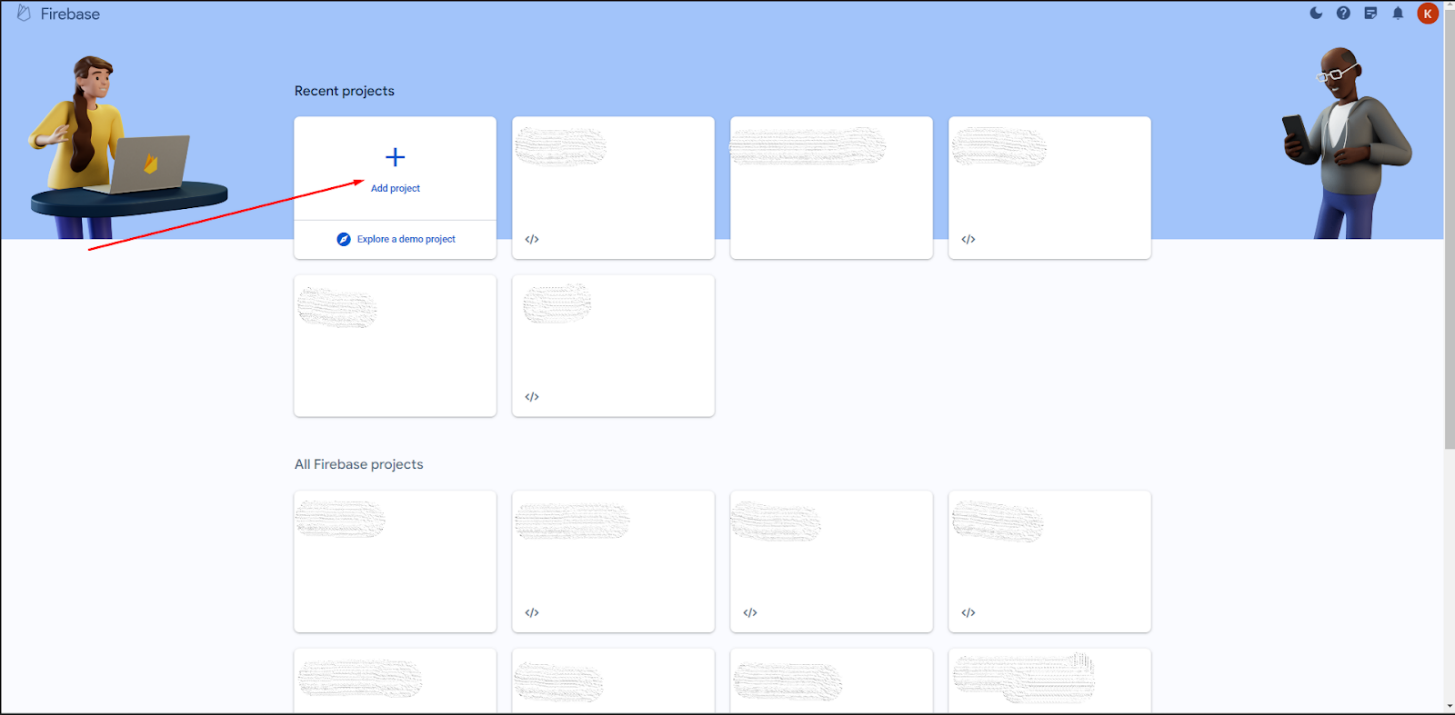Screen dimensions: 1455x715
Task: Click the Firebase flame logo icon
Action: pyautogui.click(x=24, y=14)
